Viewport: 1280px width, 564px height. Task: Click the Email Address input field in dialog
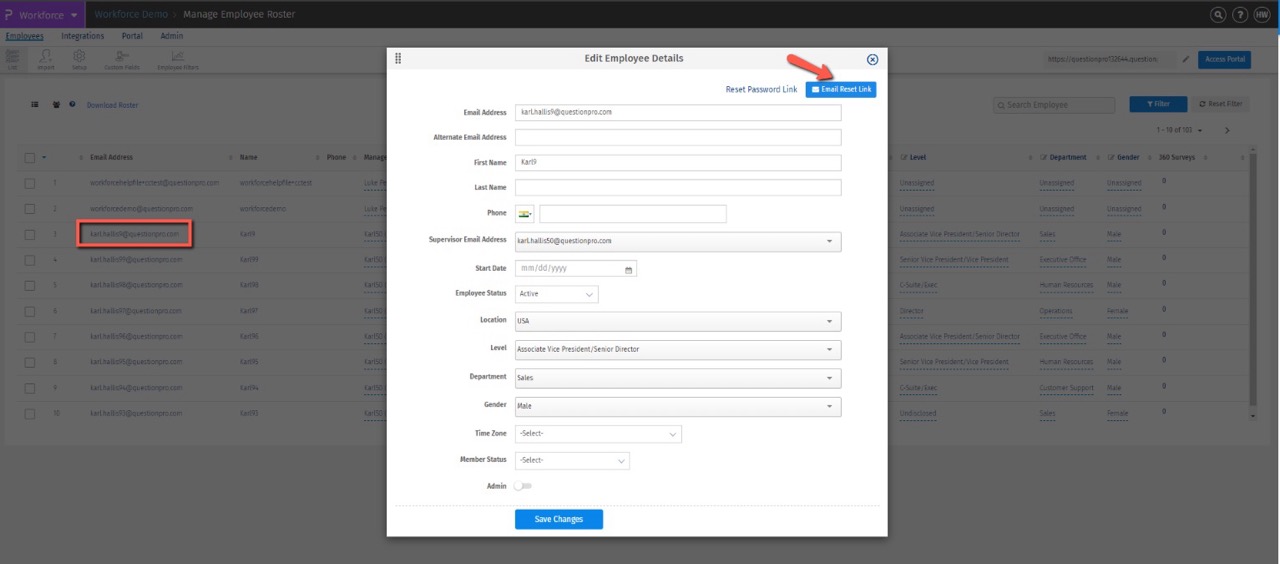678,113
